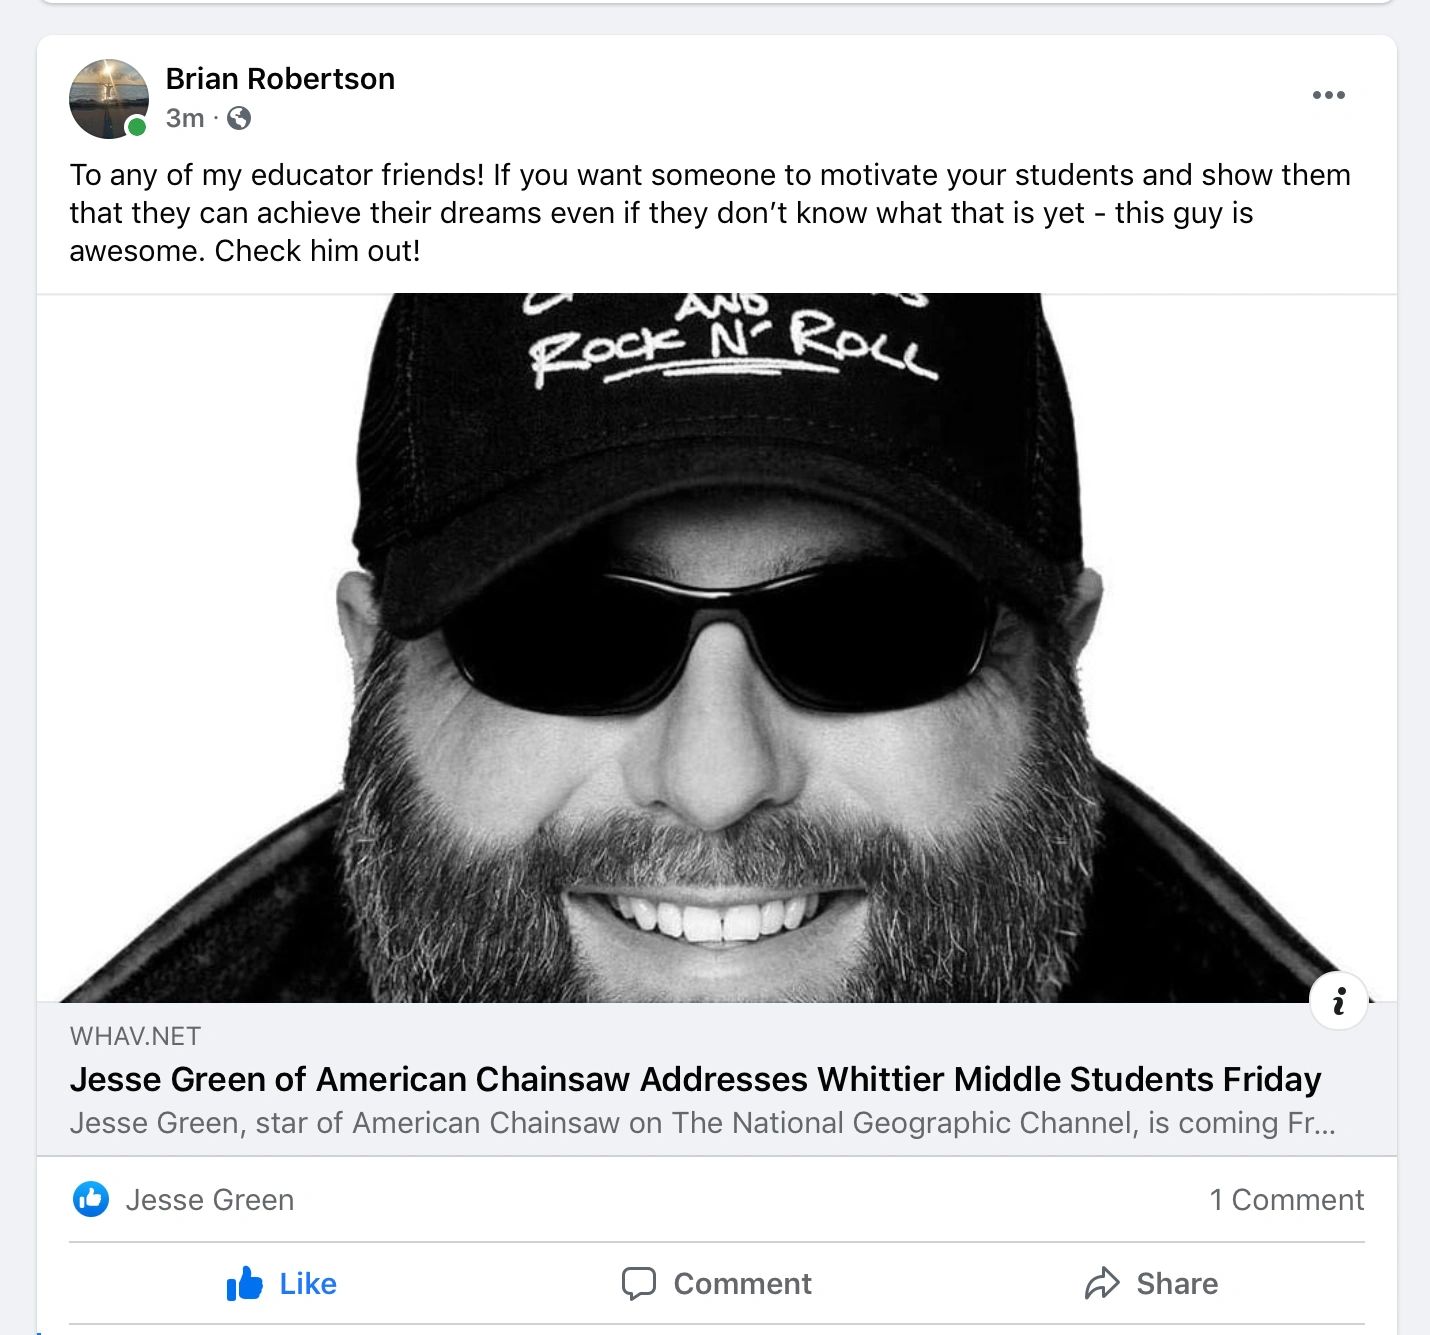1430x1335 pixels.
Task: Open Brian Robertson's profile name link
Action: click(x=280, y=79)
